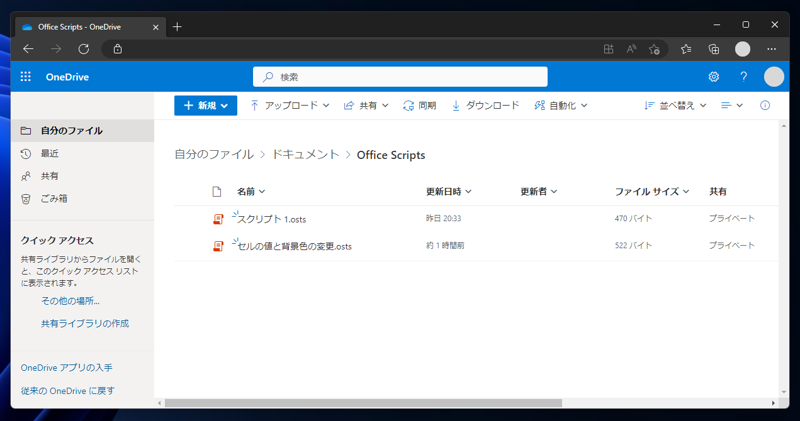The image size is (800, 421).
Task: Open the 並べ替え sort dropdown
Action: coord(675,106)
